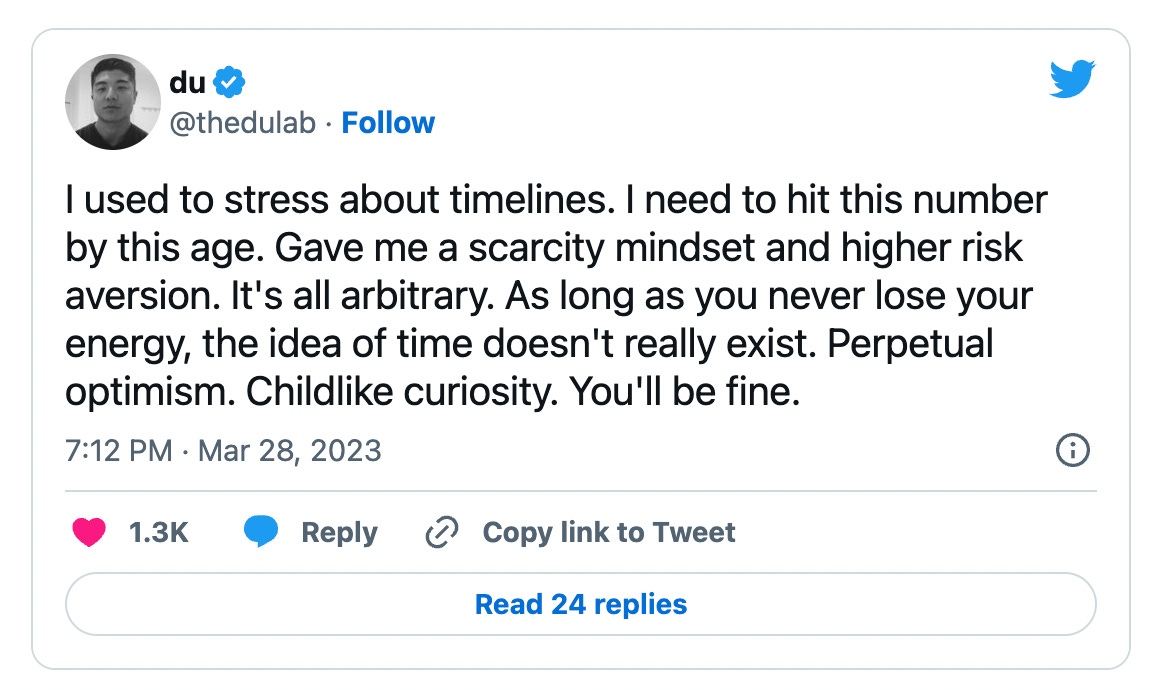Click the Reply text label

(339, 533)
